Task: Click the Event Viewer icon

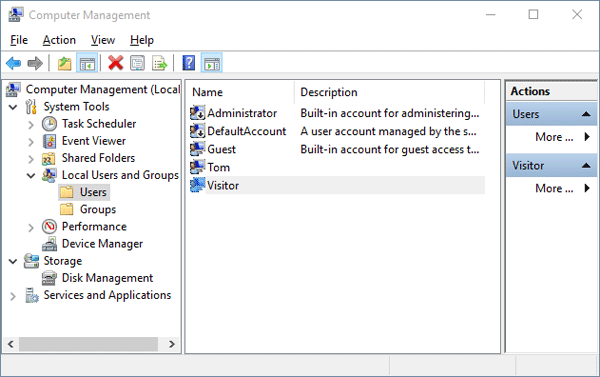Action: pos(49,141)
